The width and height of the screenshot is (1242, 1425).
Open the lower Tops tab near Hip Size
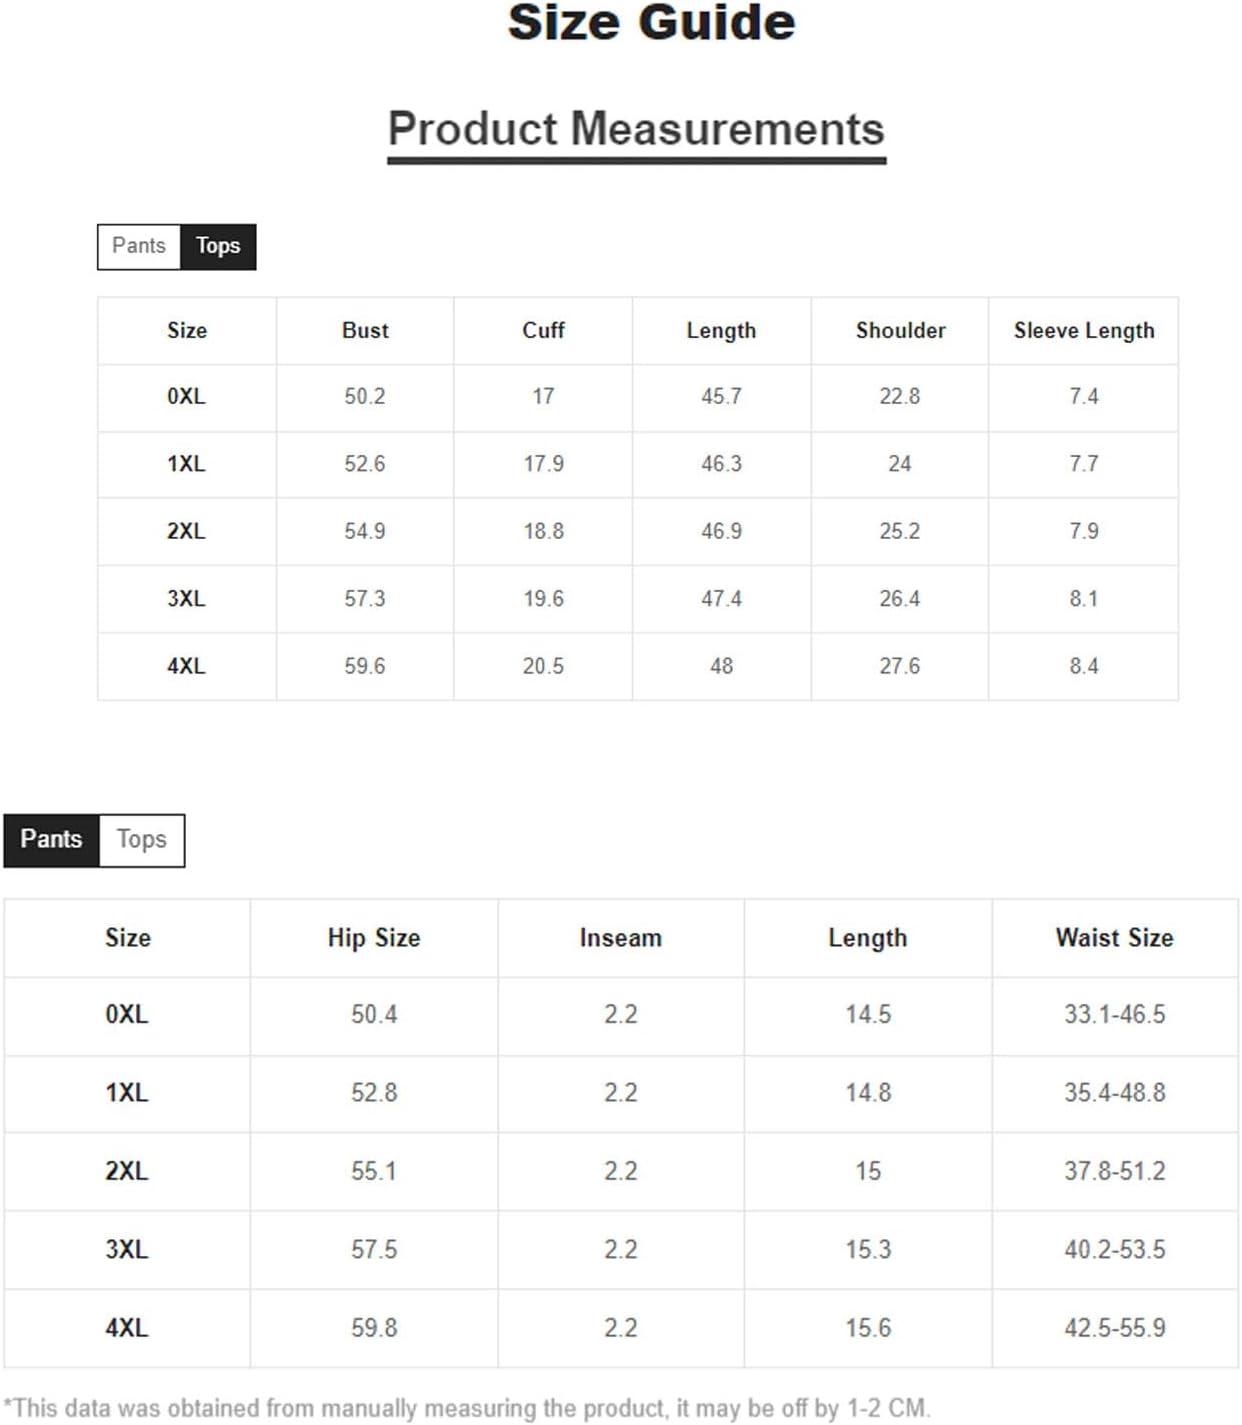[x=141, y=840]
